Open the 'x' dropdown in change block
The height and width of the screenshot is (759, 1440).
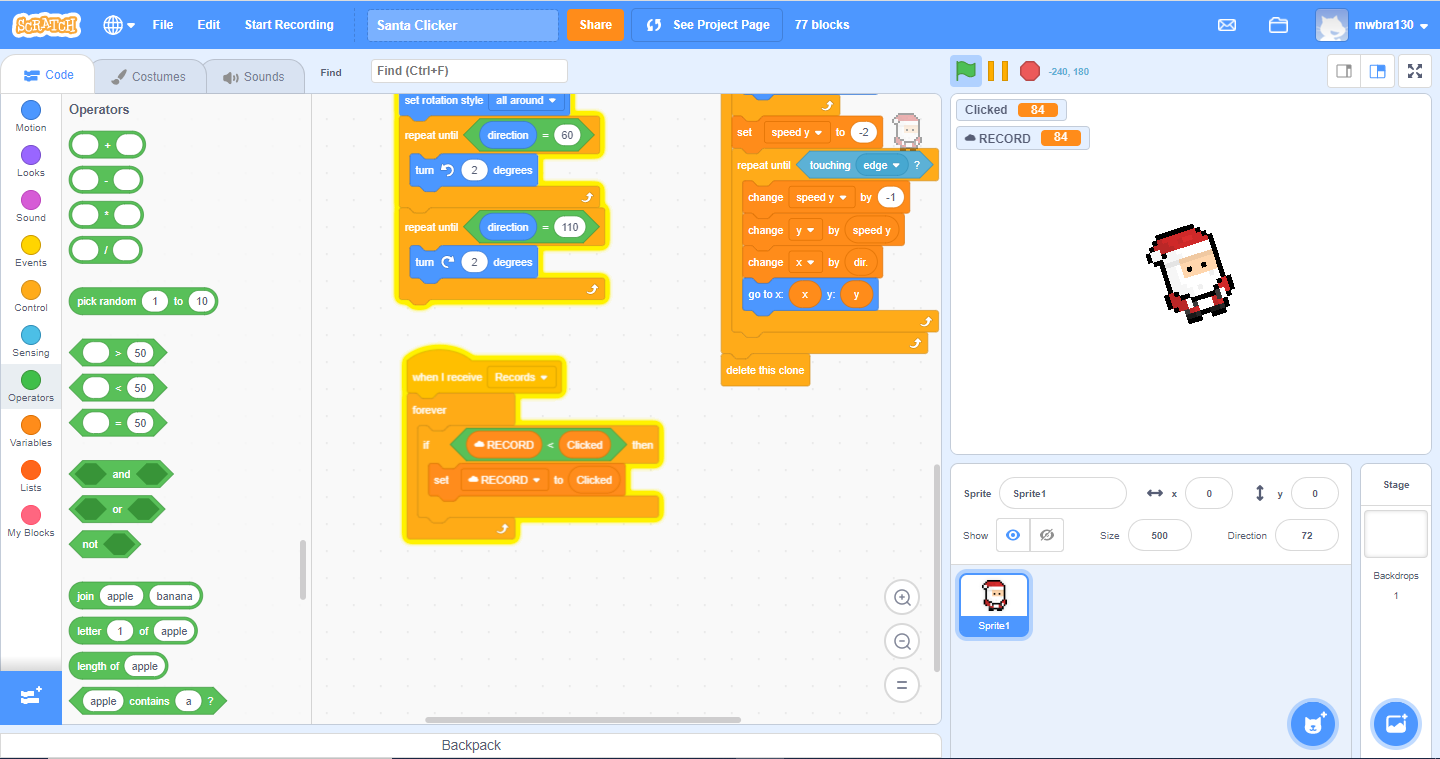point(805,262)
